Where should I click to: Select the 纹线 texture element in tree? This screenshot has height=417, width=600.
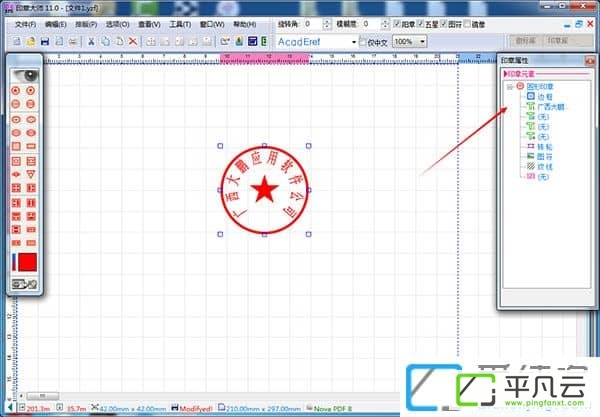click(x=540, y=166)
